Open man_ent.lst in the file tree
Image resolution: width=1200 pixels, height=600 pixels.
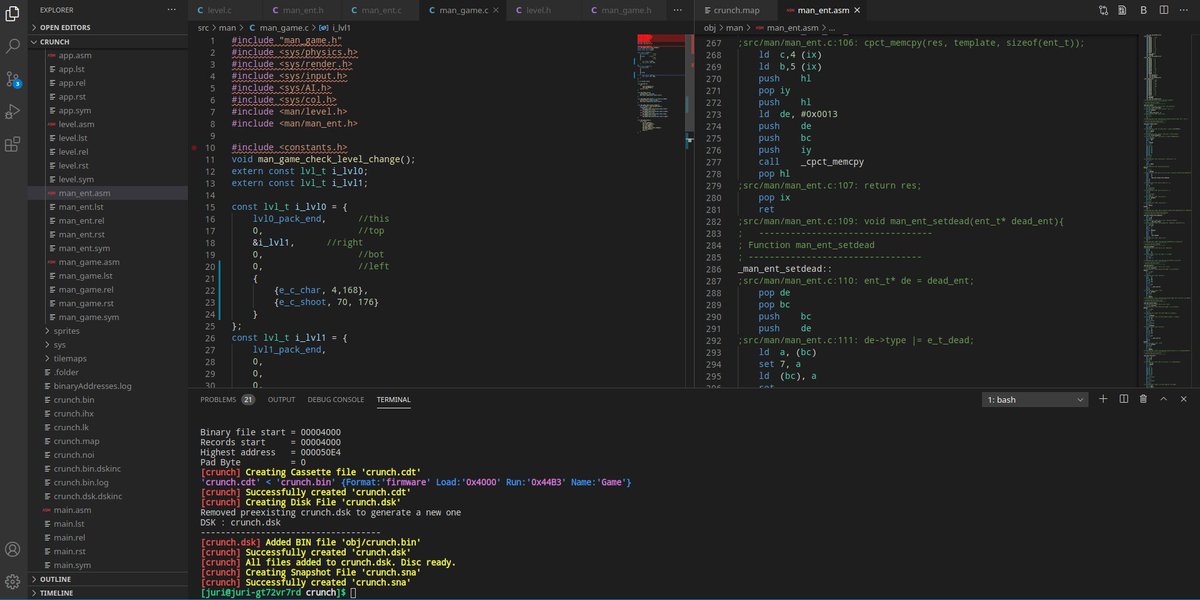(81, 206)
